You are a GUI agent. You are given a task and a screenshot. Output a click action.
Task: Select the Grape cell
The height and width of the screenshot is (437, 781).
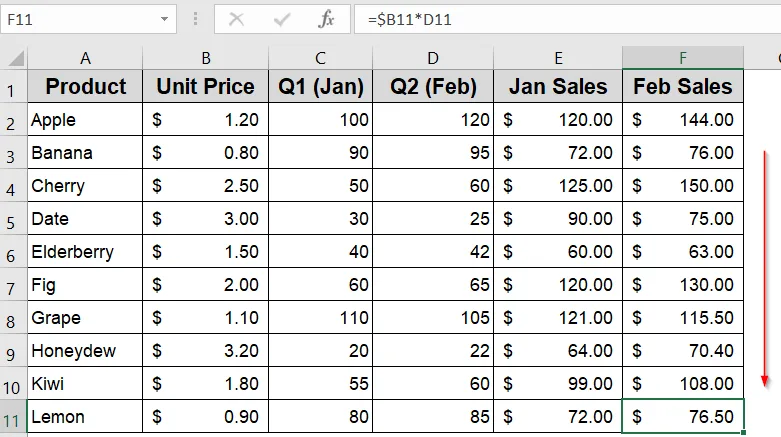pyautogui.click(x=85, y=317)
